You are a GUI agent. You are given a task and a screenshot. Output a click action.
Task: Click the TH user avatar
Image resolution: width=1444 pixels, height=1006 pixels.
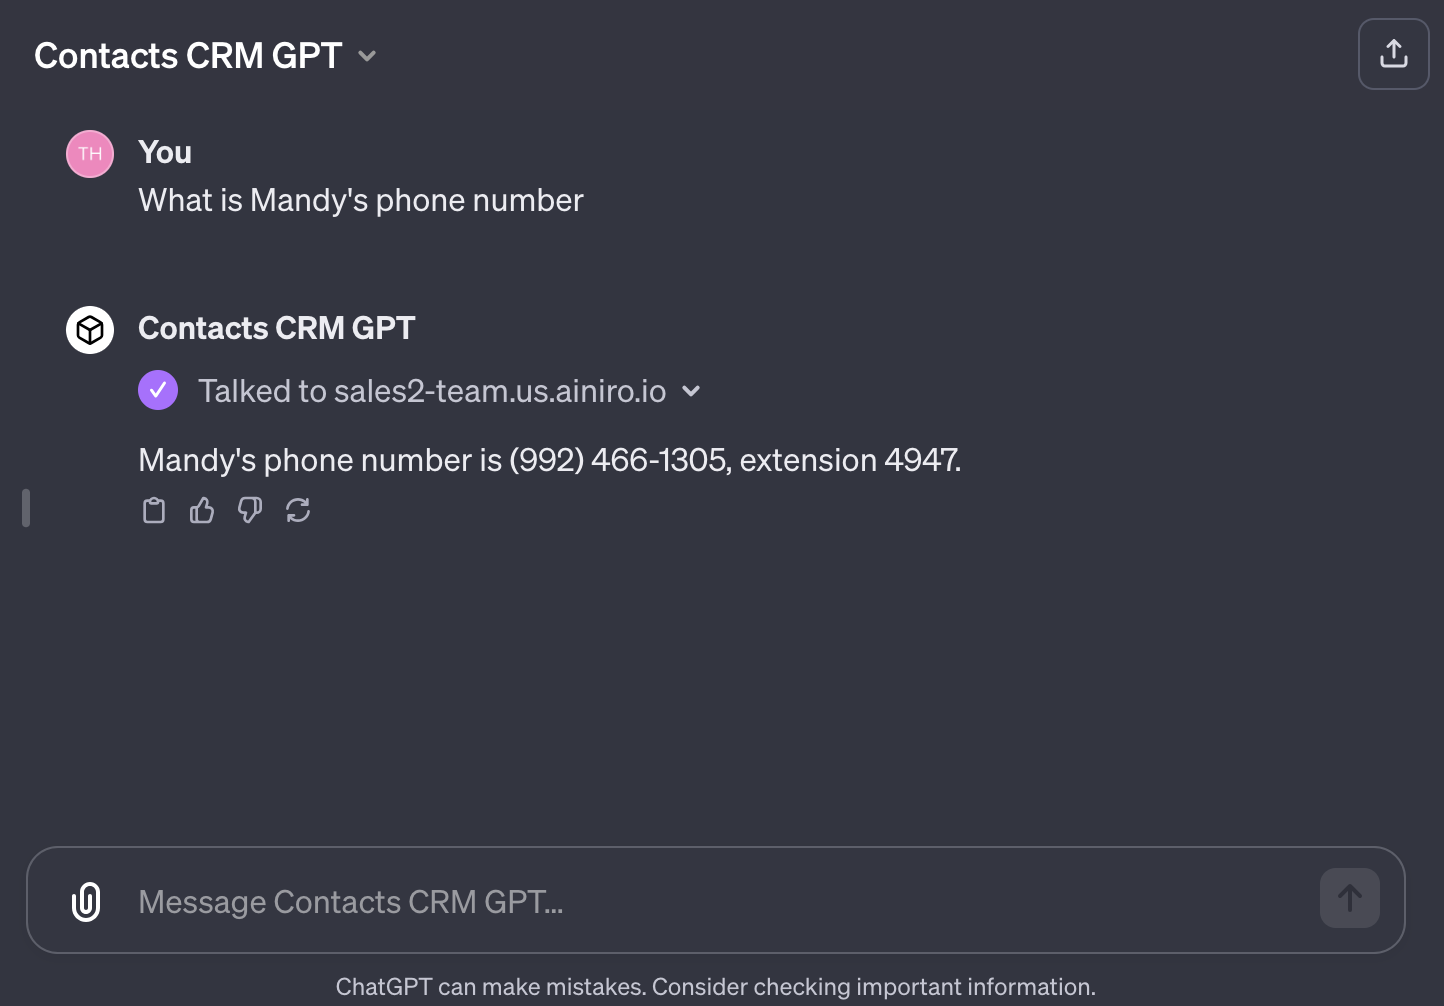89,153
